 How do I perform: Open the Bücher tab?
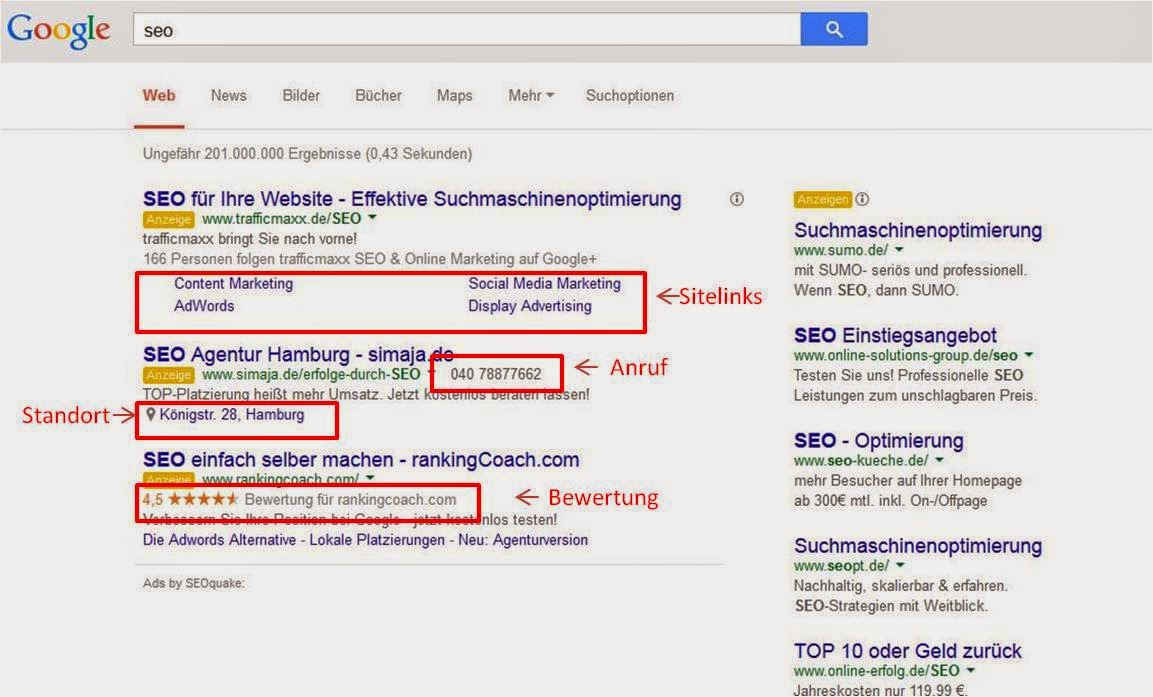[378, 96]
